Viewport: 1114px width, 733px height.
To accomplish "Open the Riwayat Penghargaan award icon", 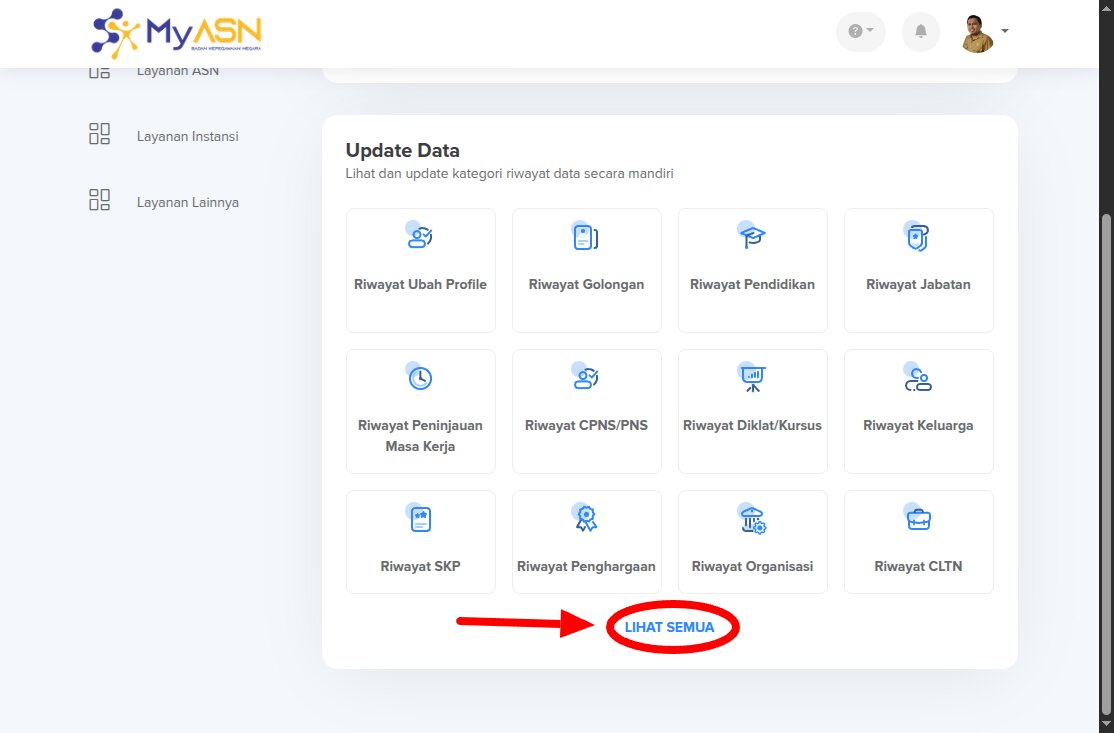I will 586,519.
